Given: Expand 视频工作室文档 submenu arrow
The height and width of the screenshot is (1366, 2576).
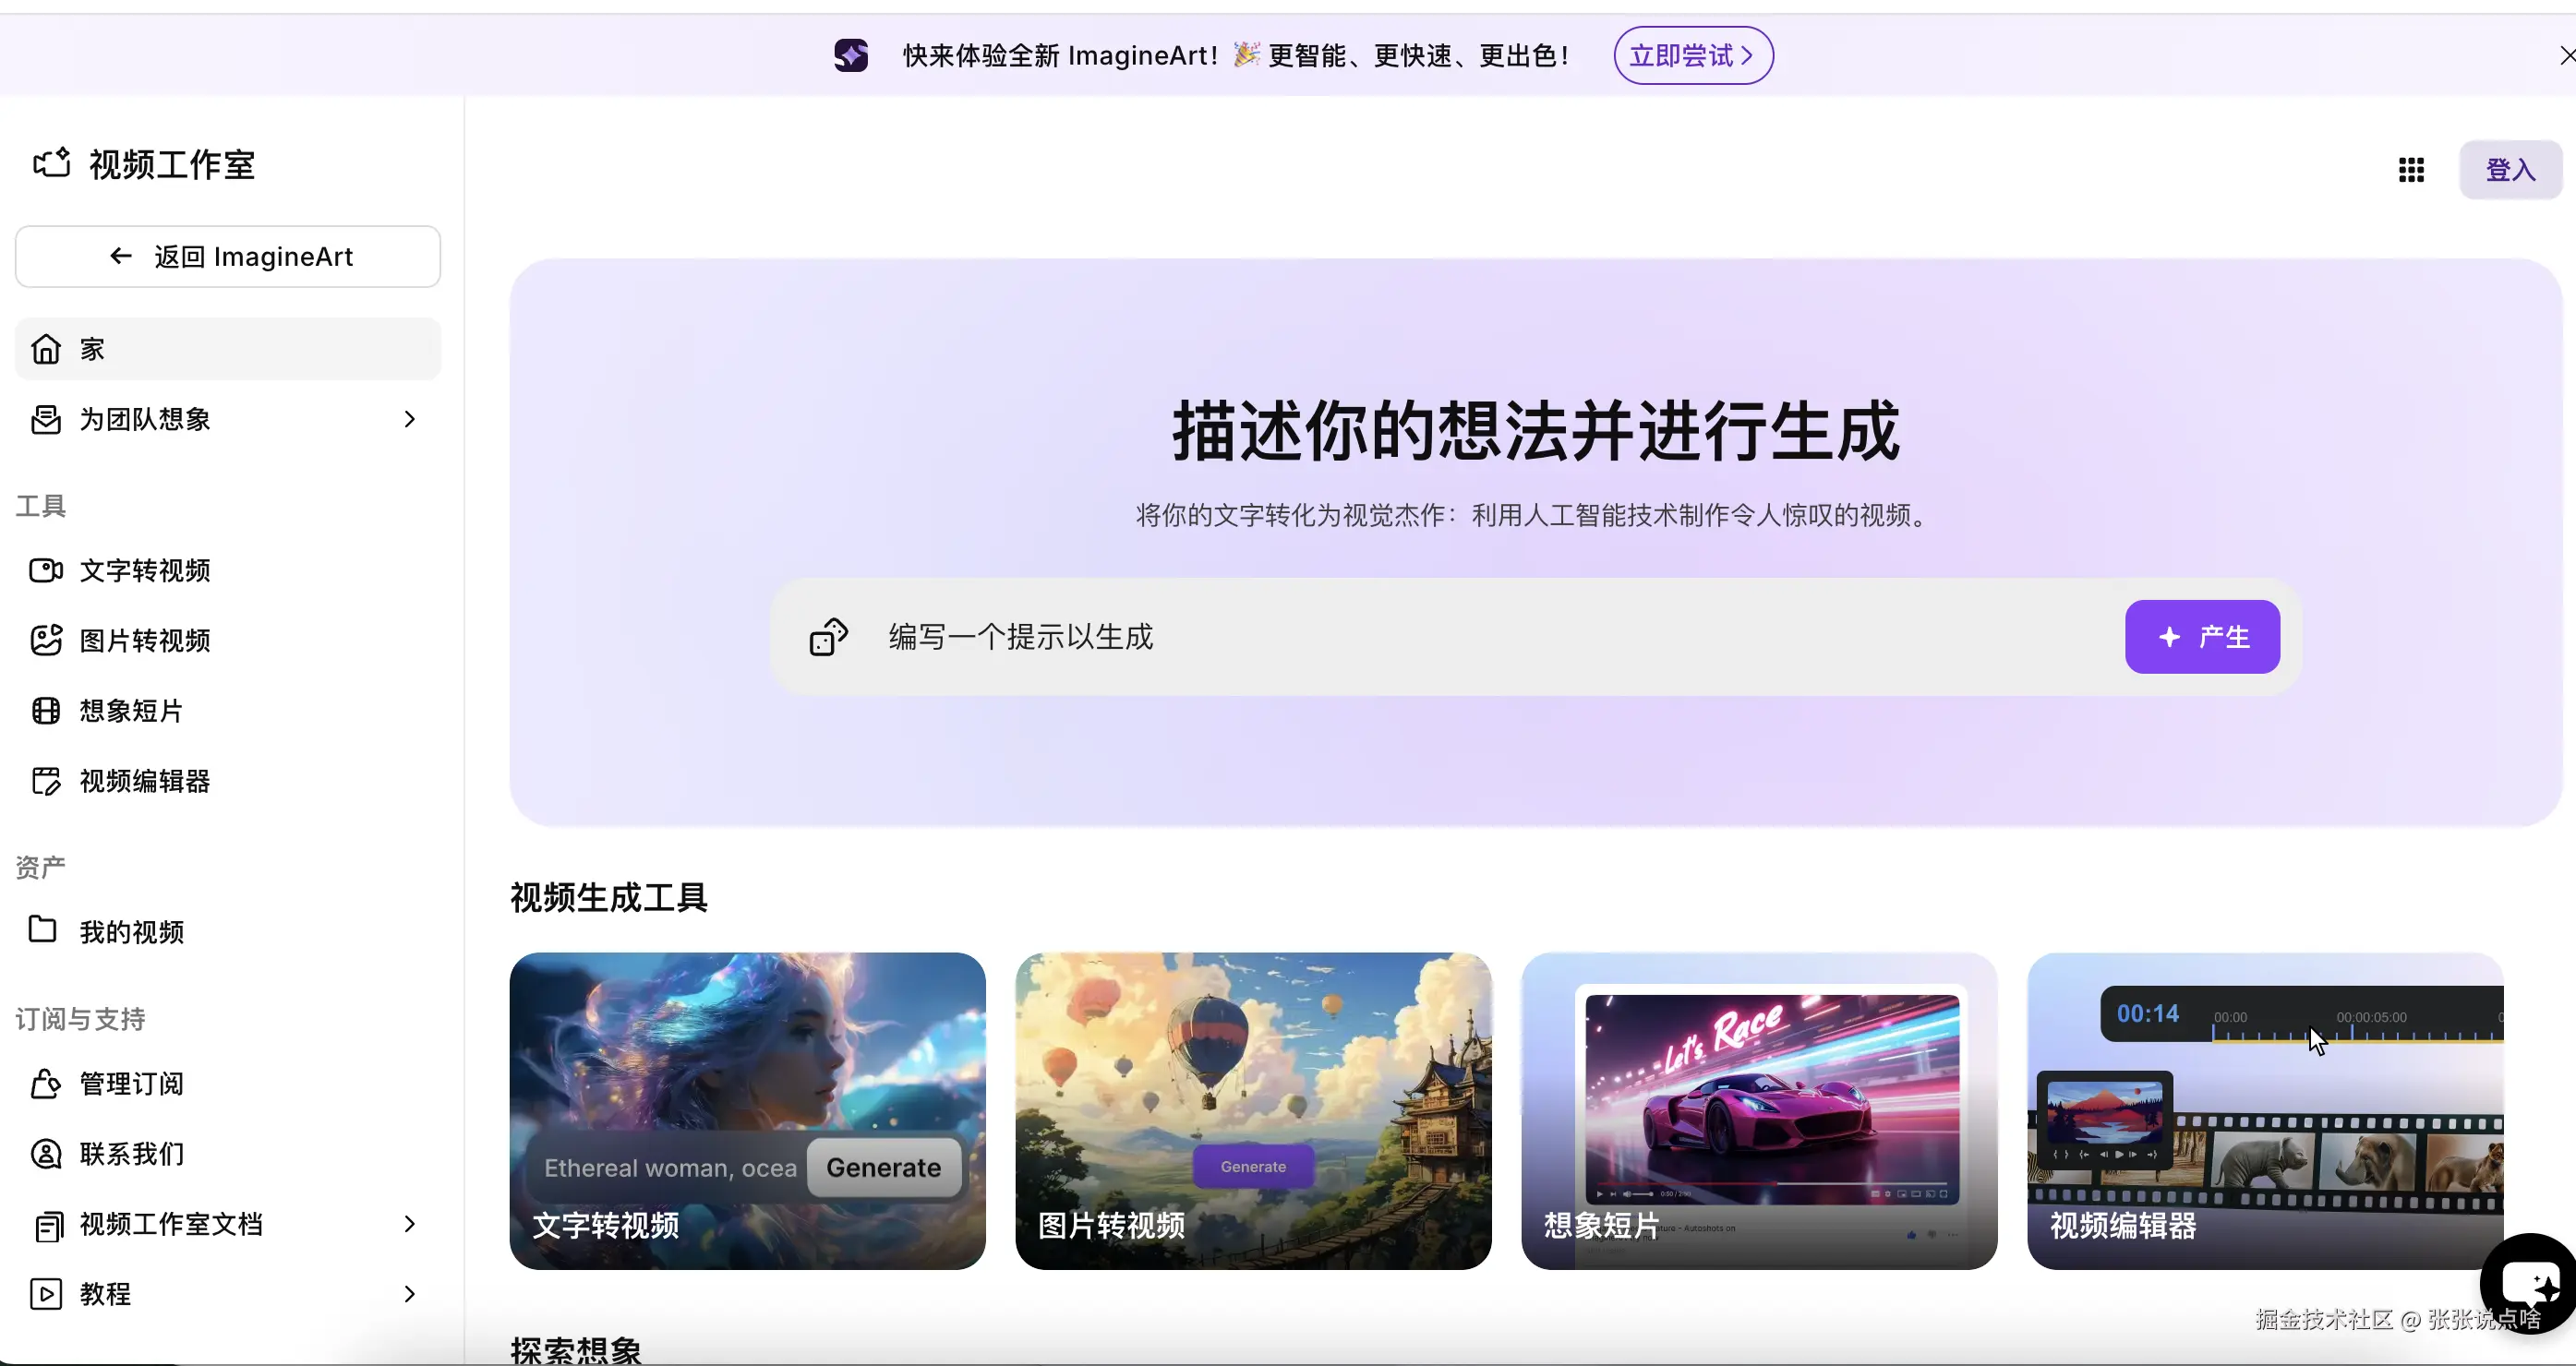Looking at the screenshot, I should tap(409, 1224).
